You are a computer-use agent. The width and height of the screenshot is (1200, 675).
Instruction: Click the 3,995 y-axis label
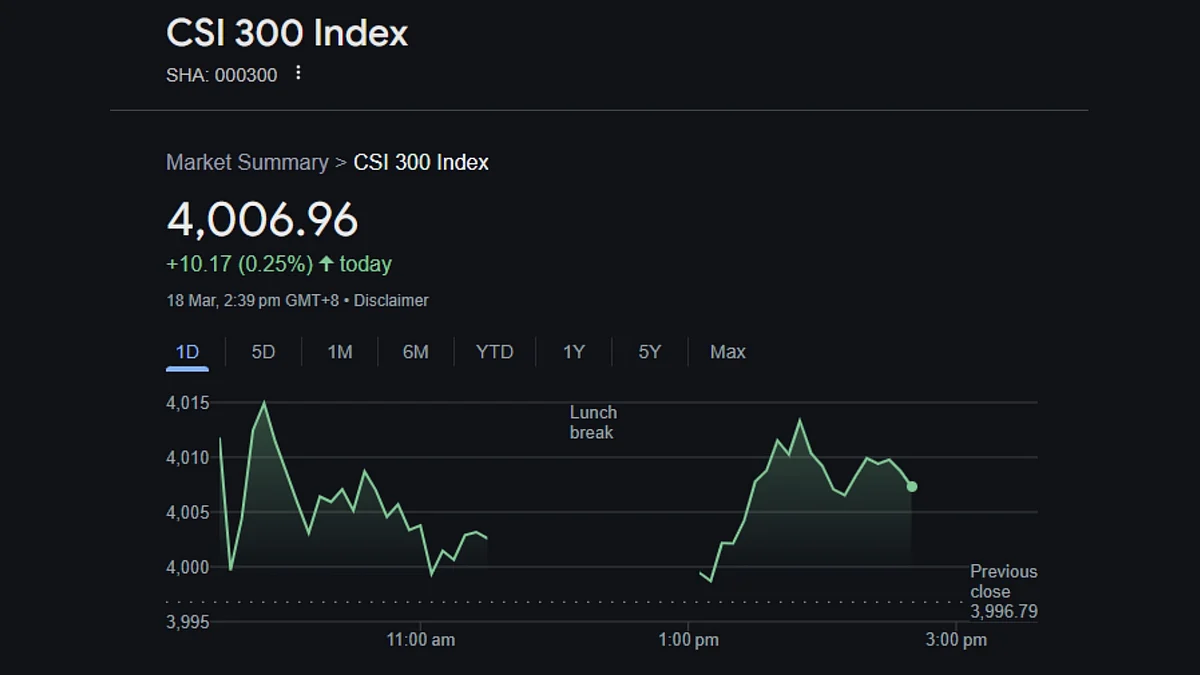188,622
